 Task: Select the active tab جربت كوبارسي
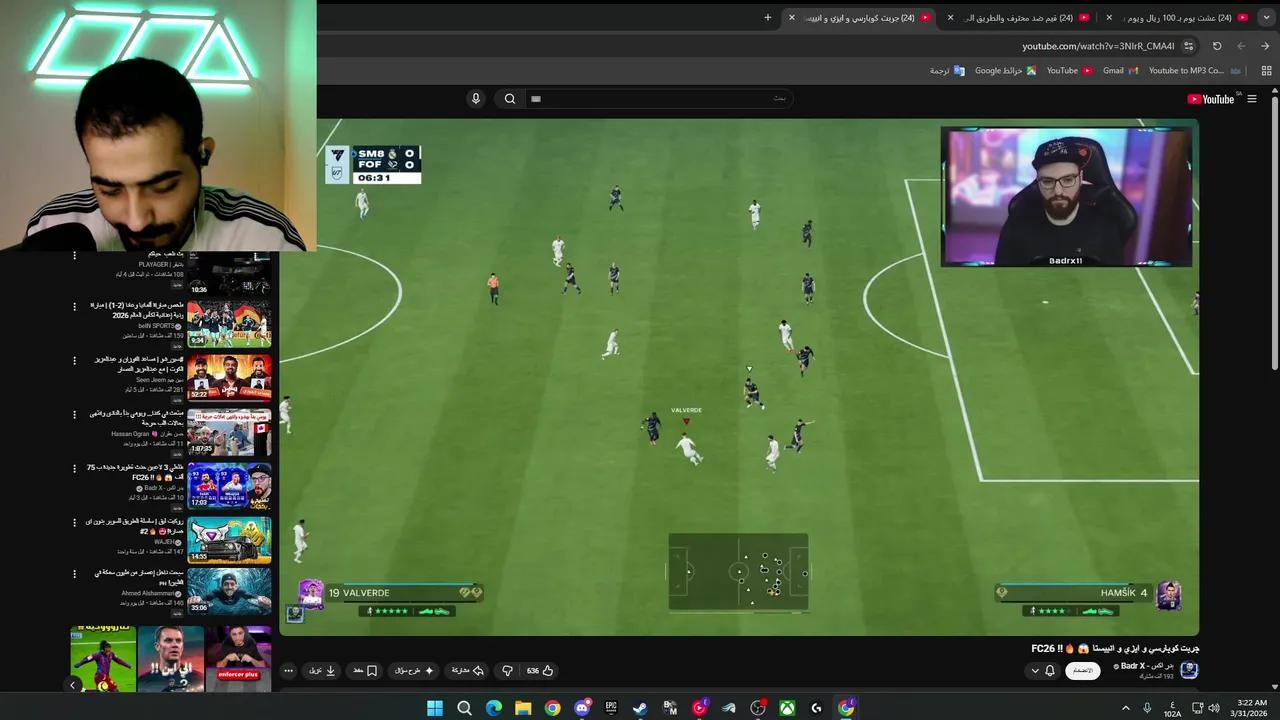click(860, 17)
